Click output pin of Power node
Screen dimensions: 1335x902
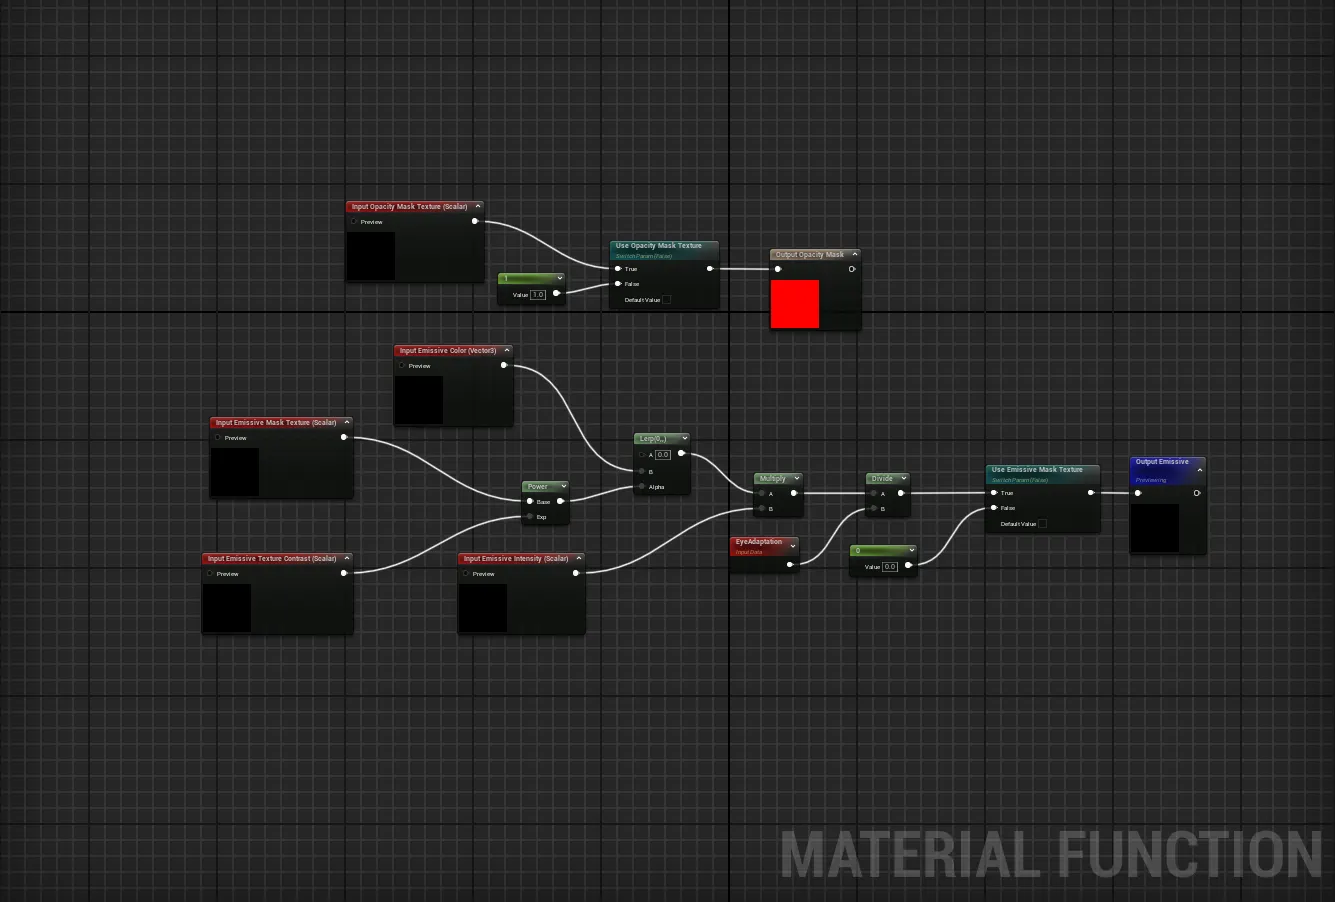point(560,502)
